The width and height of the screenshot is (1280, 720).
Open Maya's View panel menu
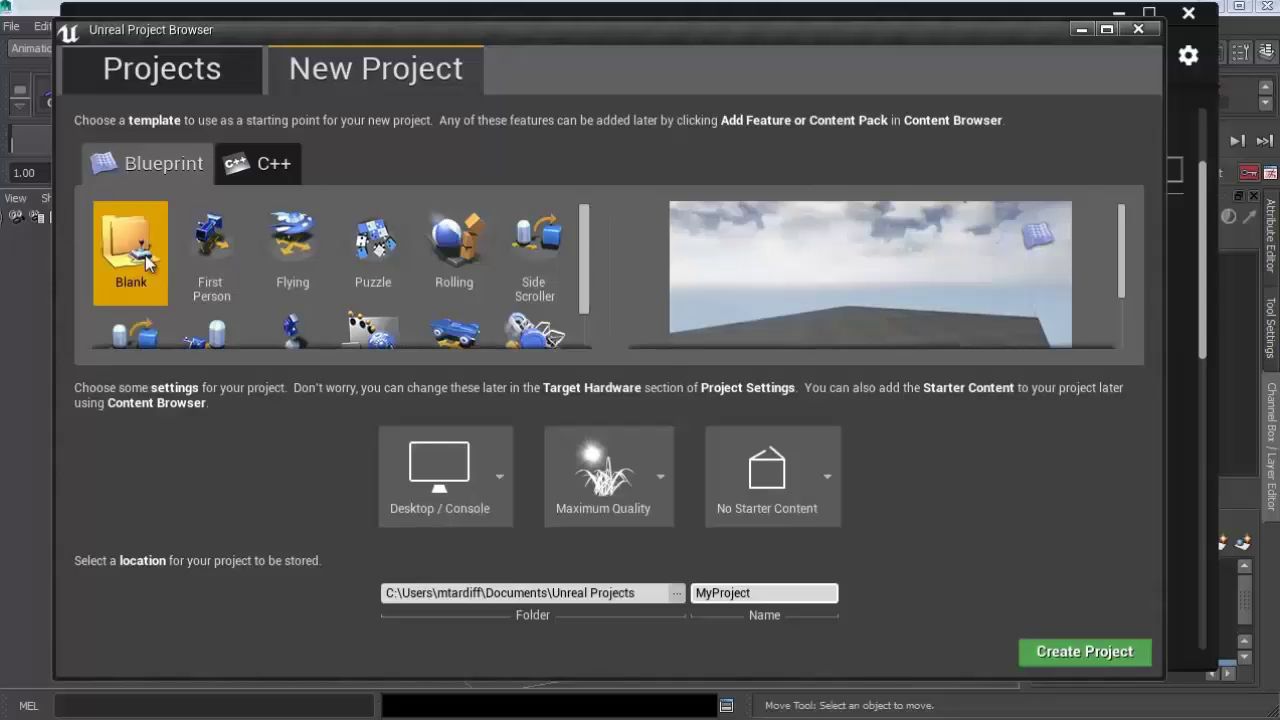(15, 198)
